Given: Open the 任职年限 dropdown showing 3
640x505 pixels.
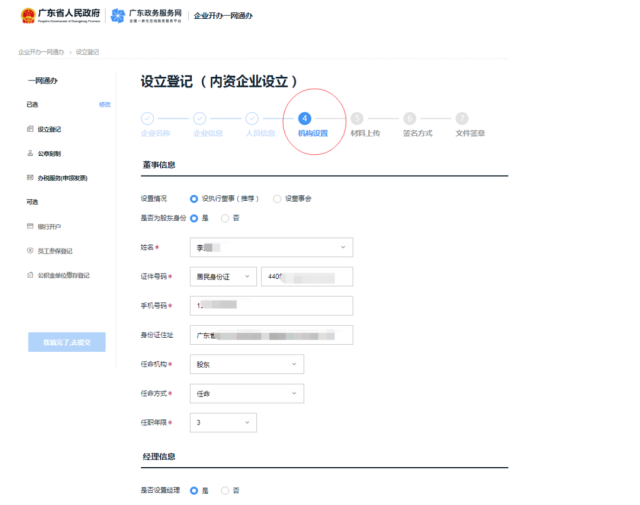Looking at the screenshot, I should [x=223, y=423].
